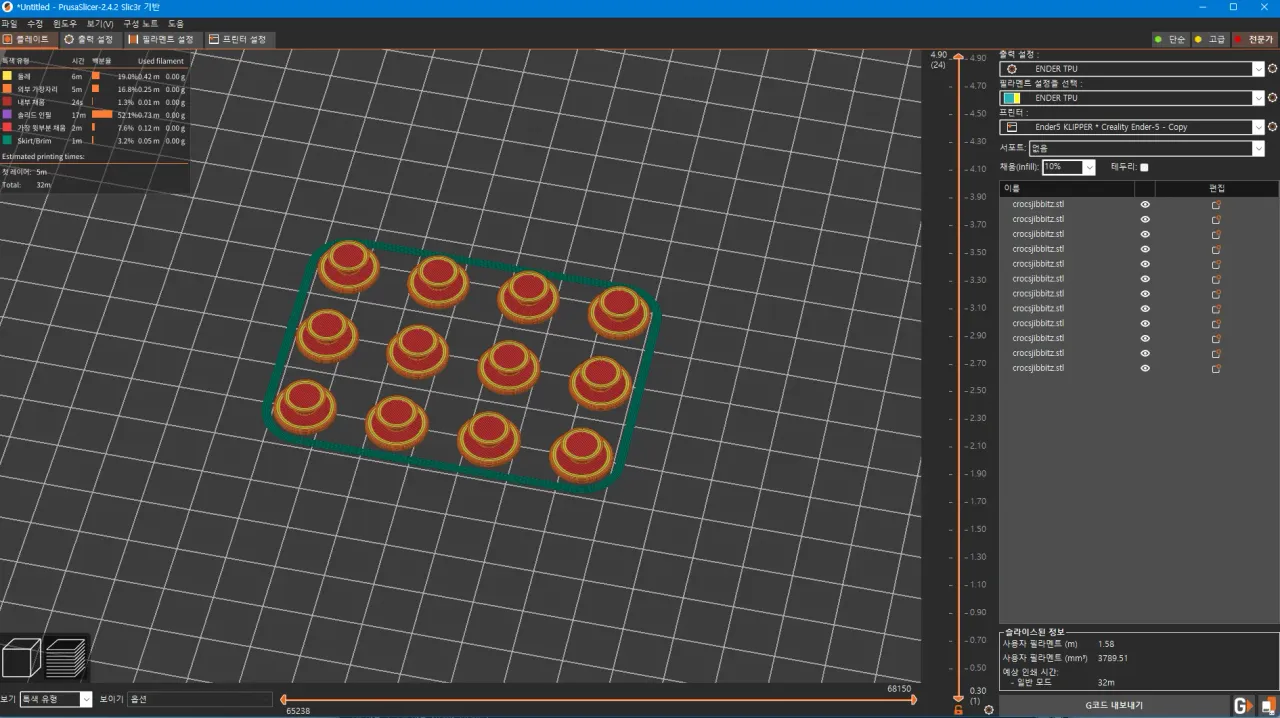Viewport: 1280px width, 718px height.
Task: Open 파일 (File) menu
Action: point(9,23)
